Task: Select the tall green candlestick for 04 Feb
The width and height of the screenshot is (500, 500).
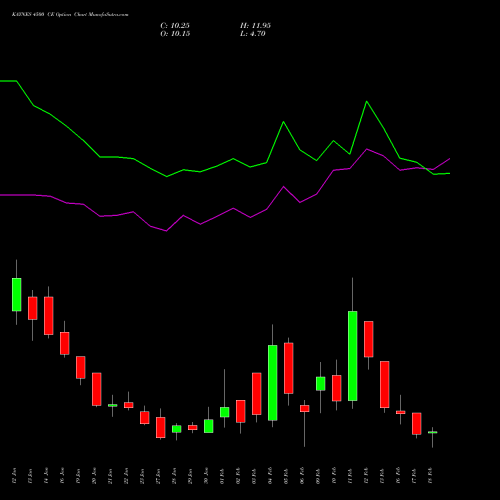Action: tap(273, 383)
